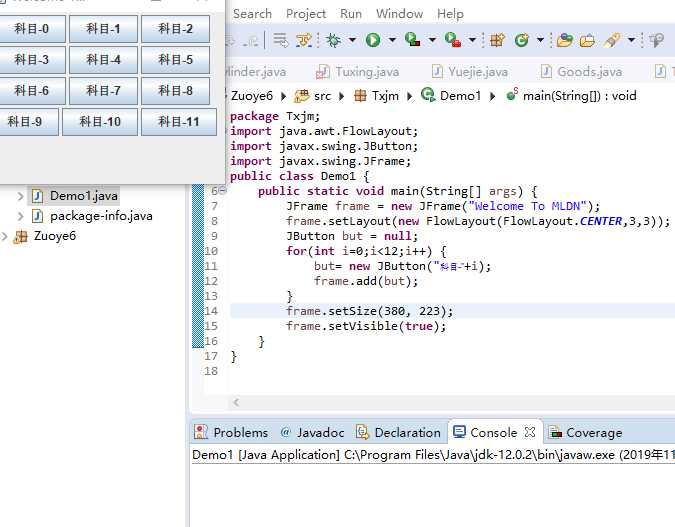Close the Console view tab X
Screen dimensions: 675x527
click(x=530, y=432)
